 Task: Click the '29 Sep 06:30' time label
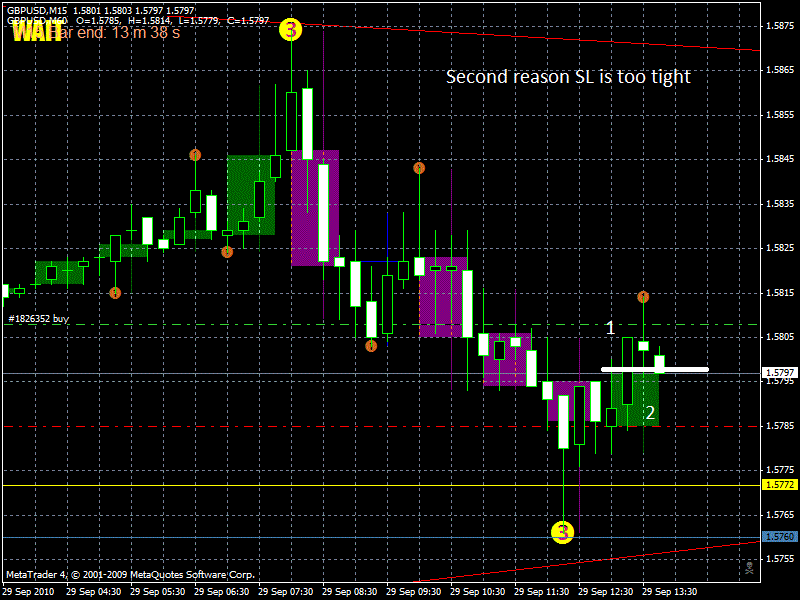pos(221,592)
